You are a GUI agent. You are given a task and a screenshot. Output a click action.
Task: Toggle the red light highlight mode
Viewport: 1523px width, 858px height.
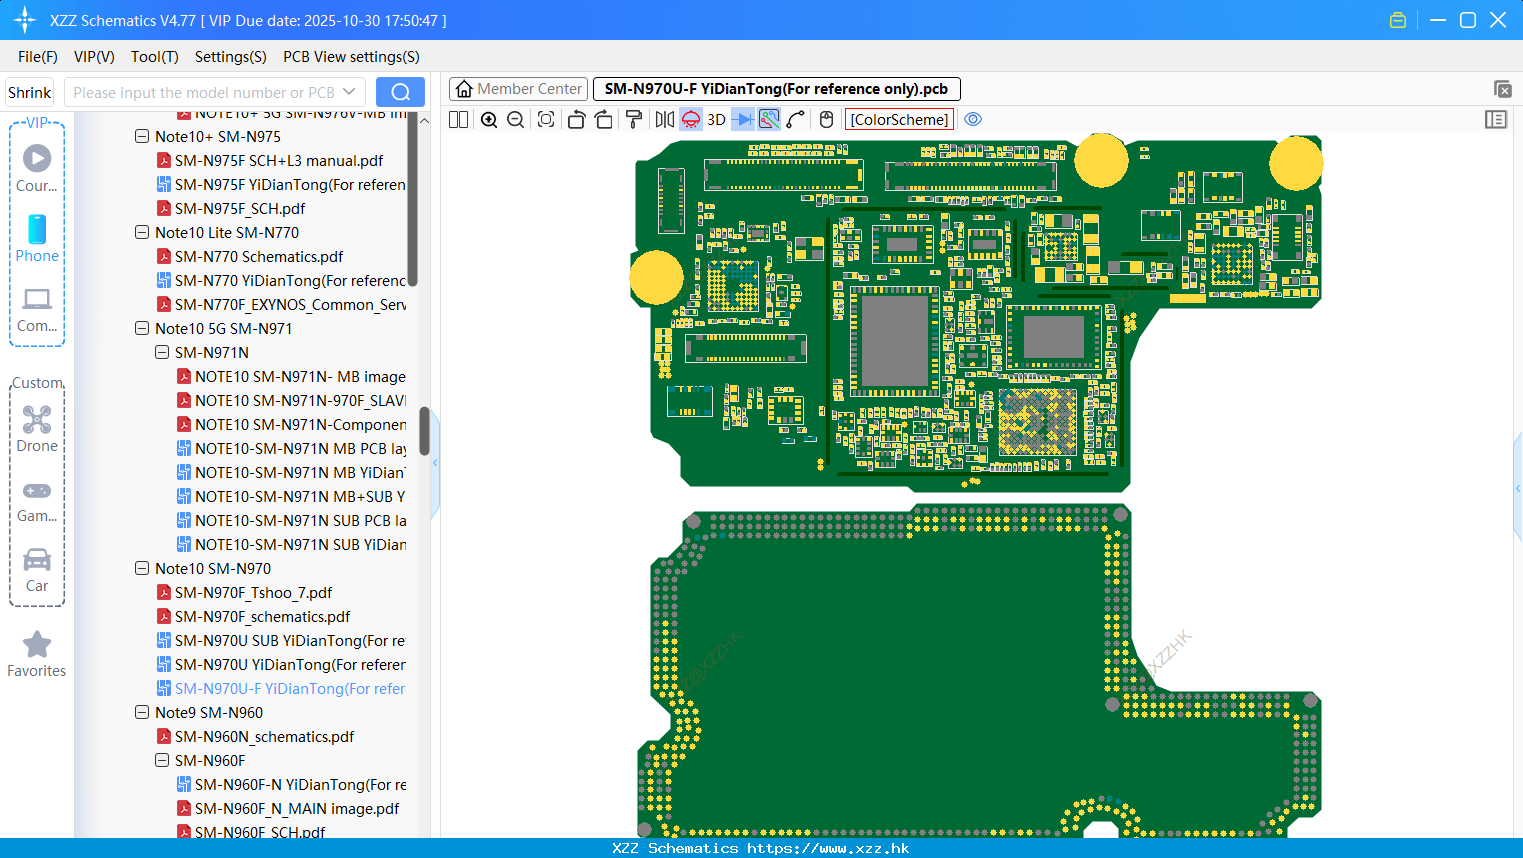(691, 120)
